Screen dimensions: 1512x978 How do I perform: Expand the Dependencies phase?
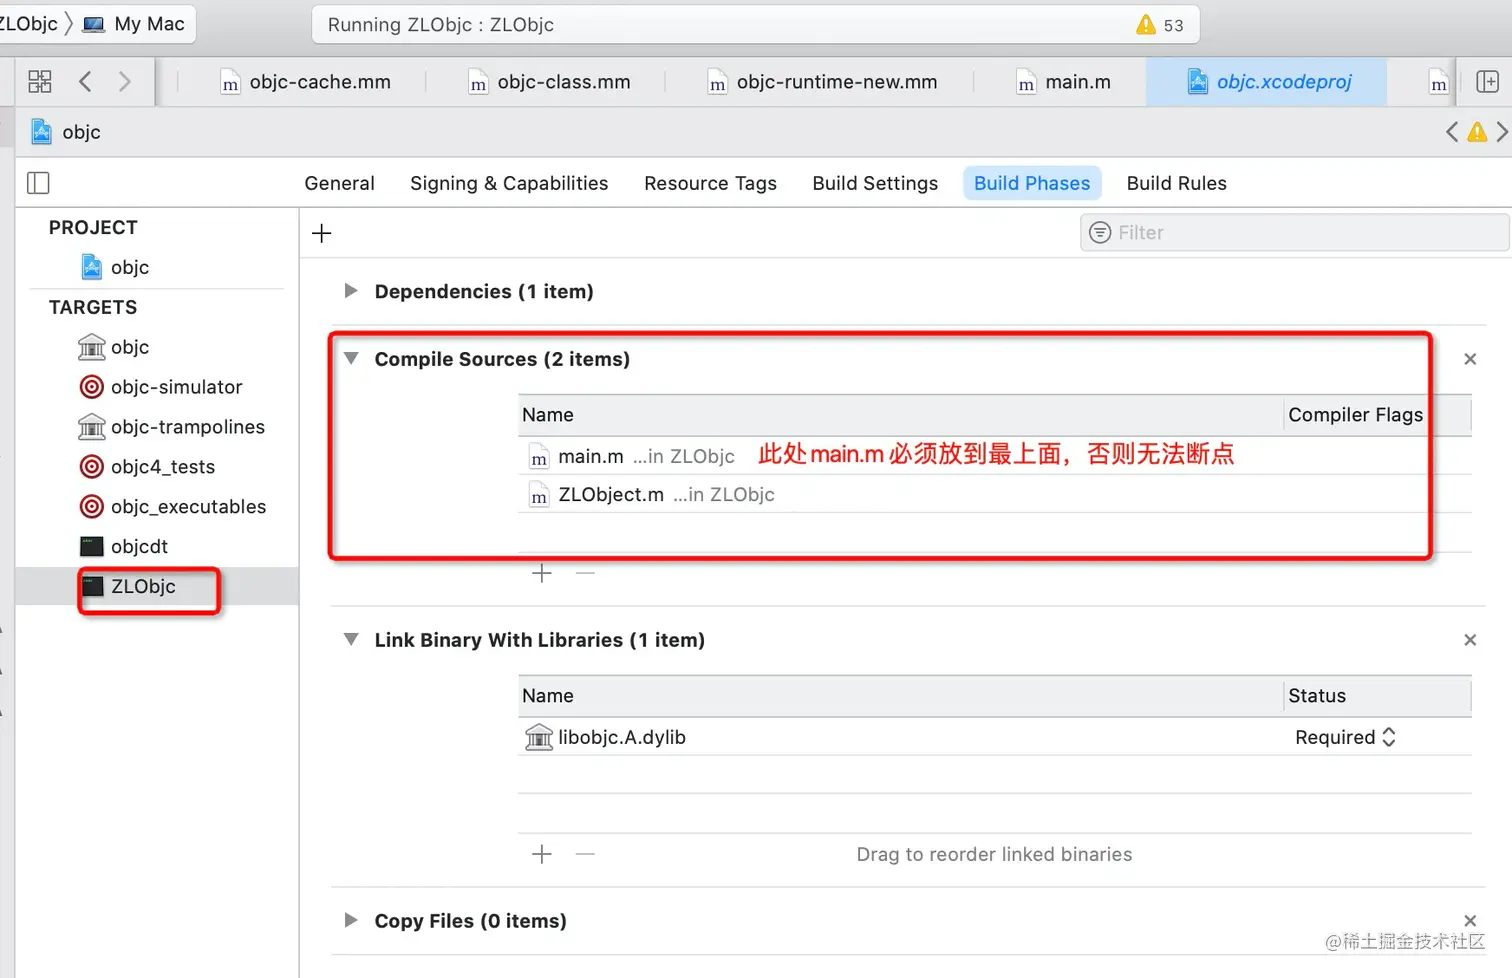click(350, 291)
